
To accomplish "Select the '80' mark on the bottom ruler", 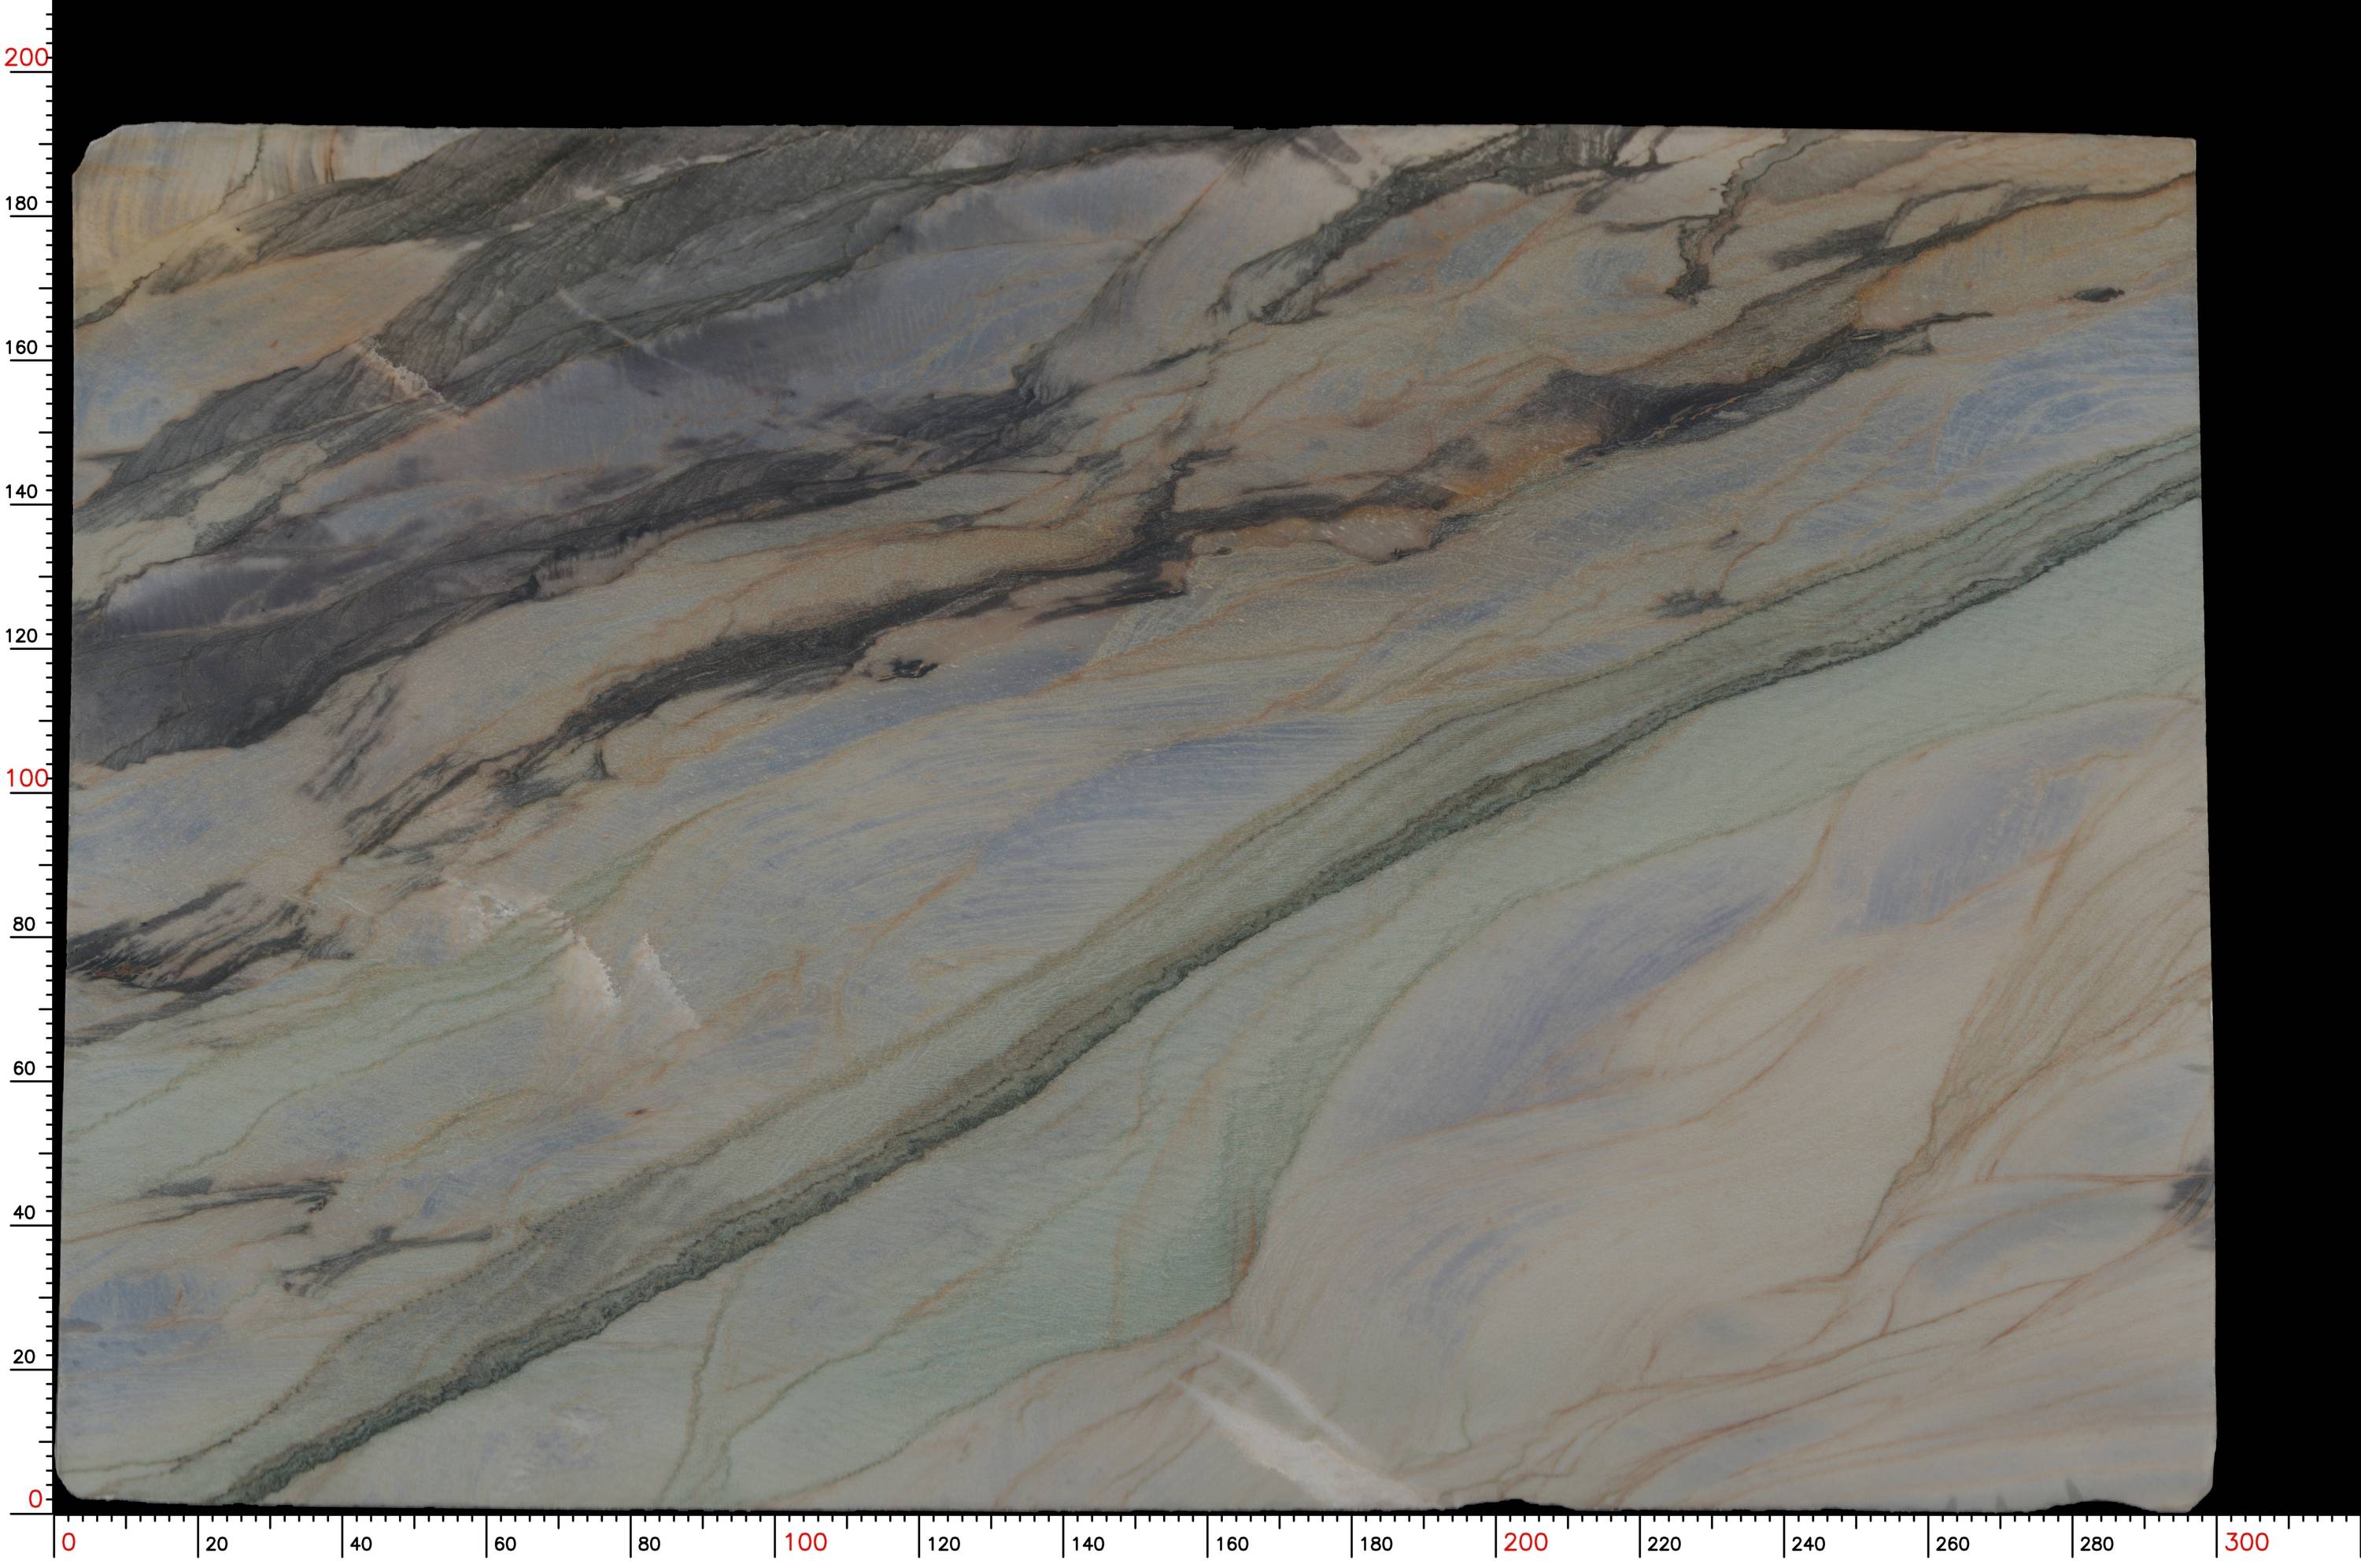I will (649, 1544).
